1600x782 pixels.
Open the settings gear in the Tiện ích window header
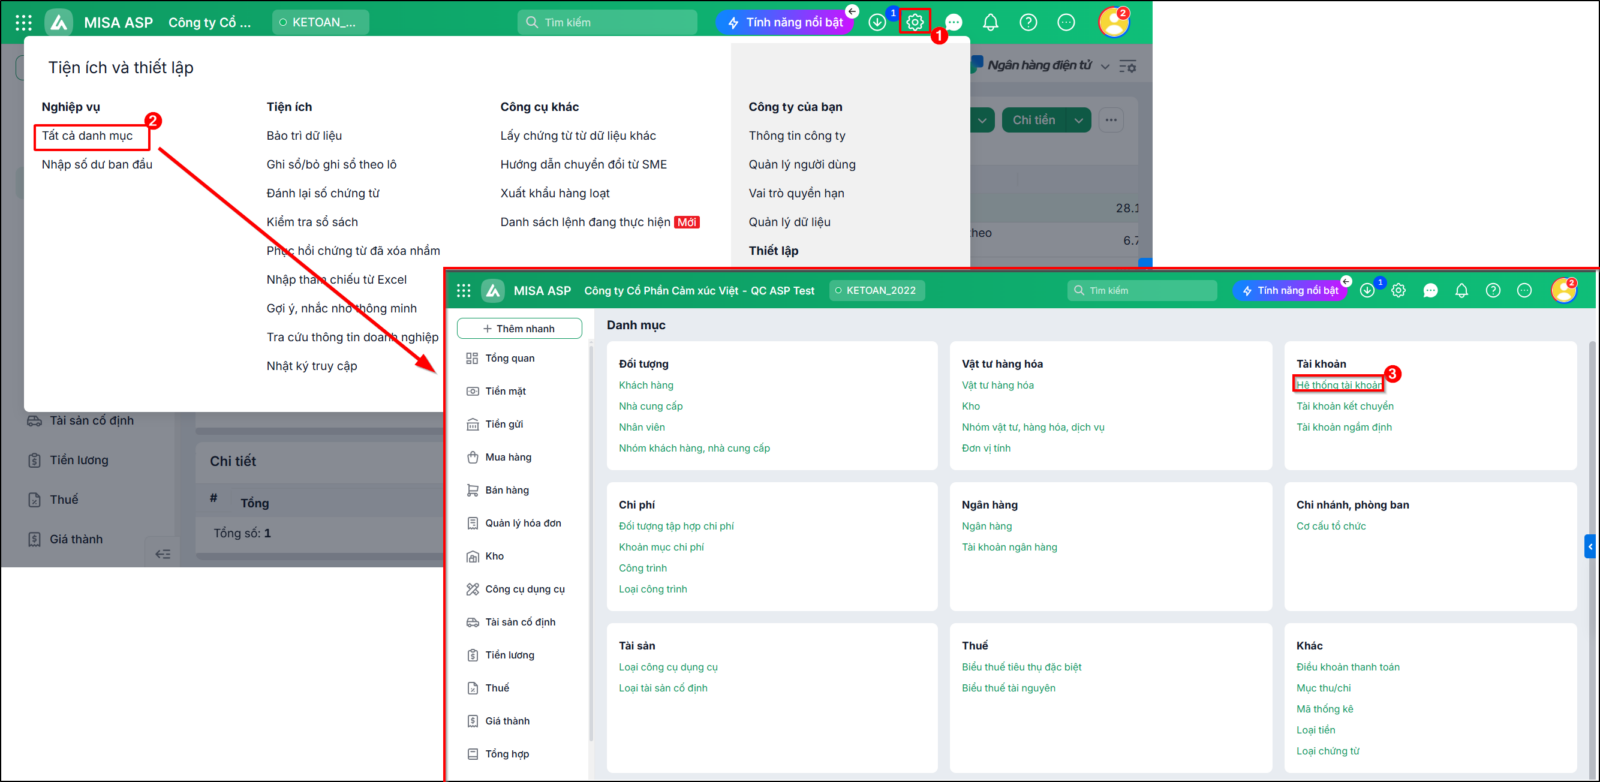(x=915, y=22)
